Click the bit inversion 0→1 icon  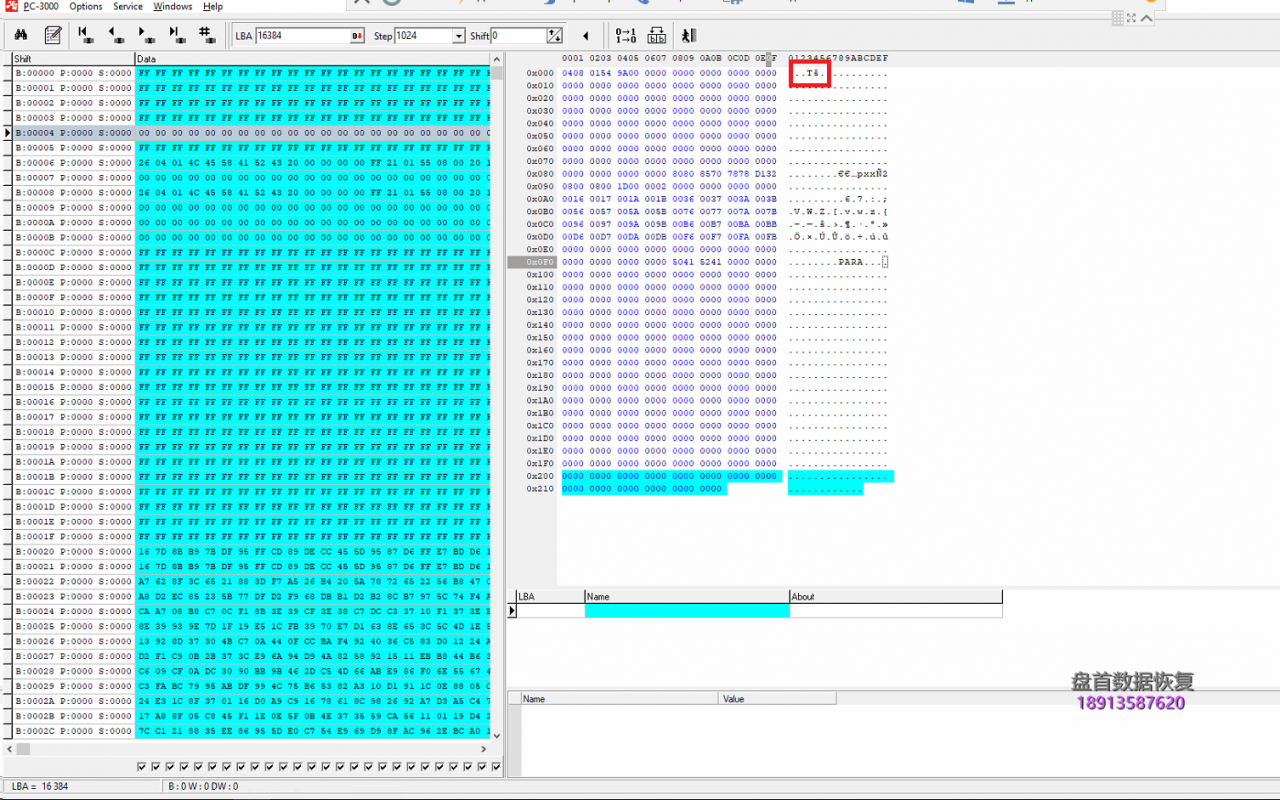point(626,36)
